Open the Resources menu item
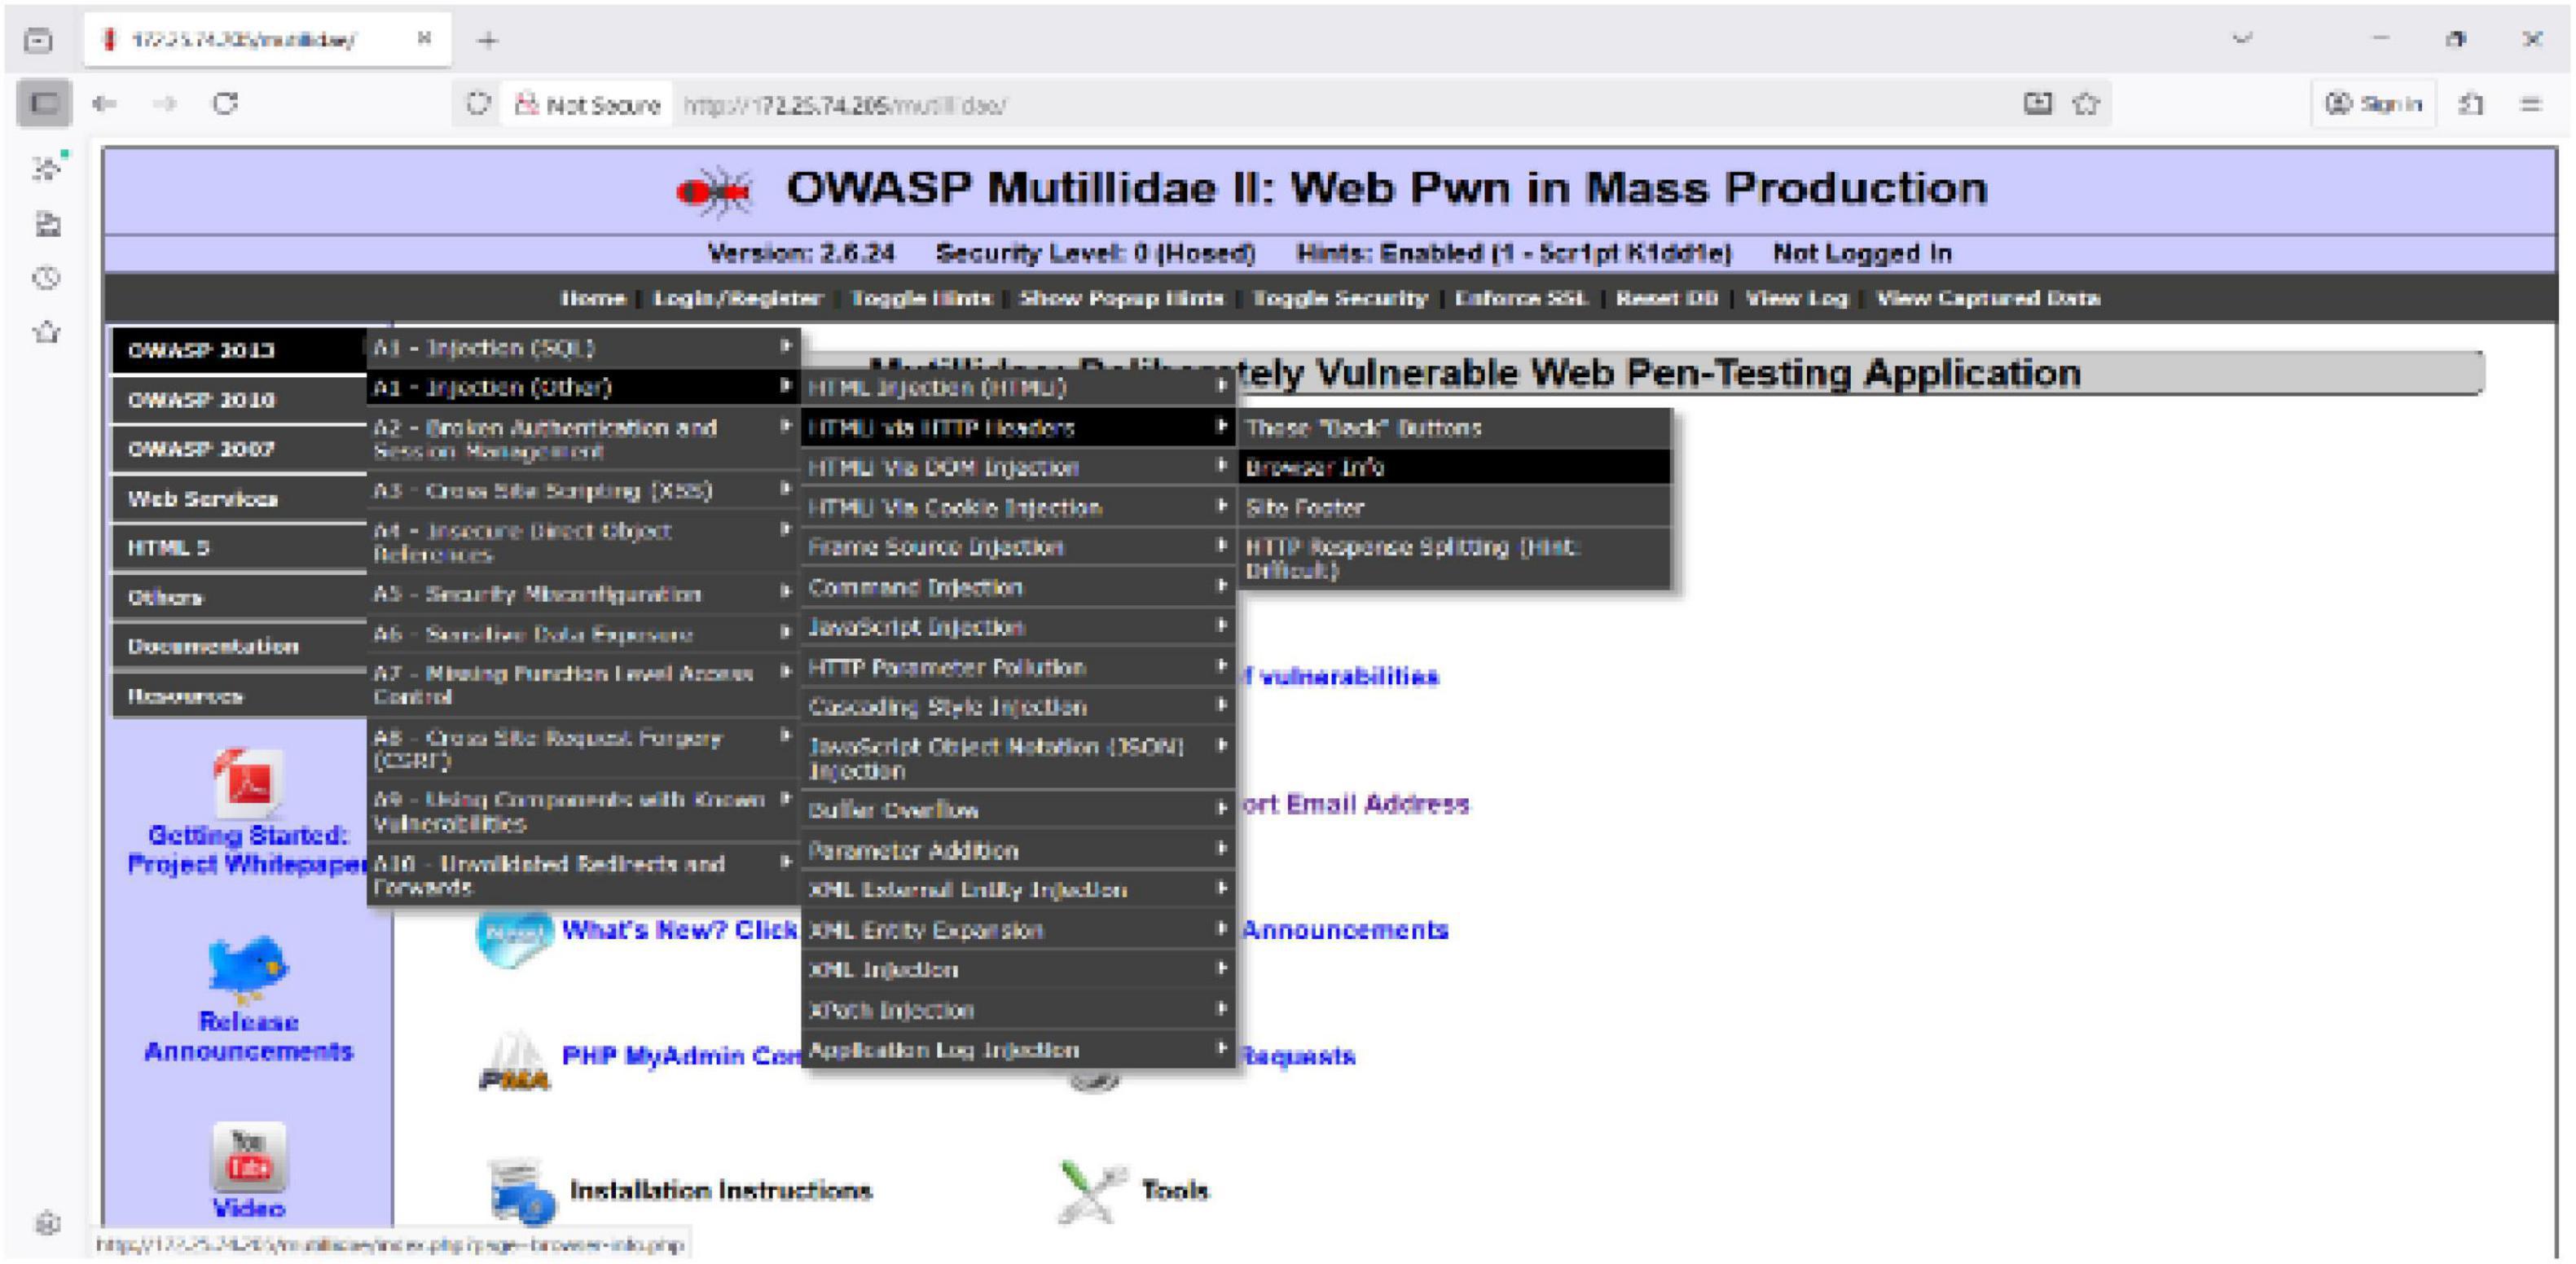The height and width of the screenshot is (1264, 2576). (240, 696)
